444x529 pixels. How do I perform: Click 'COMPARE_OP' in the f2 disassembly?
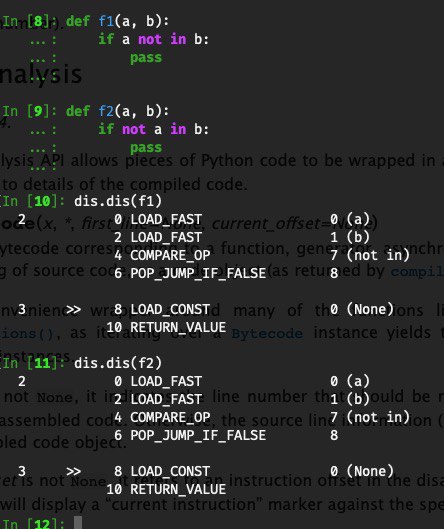coord(170,417)
